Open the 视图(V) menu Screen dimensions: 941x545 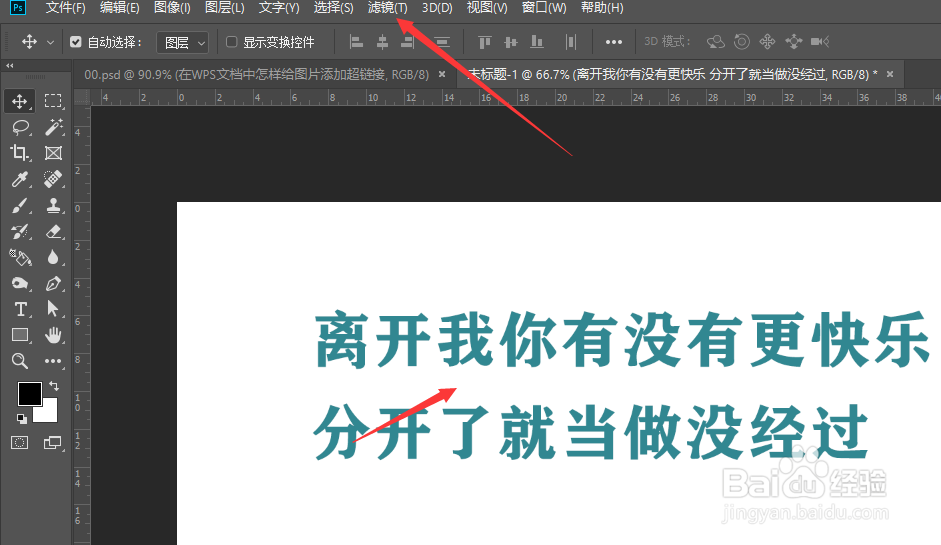coord(487,8)
